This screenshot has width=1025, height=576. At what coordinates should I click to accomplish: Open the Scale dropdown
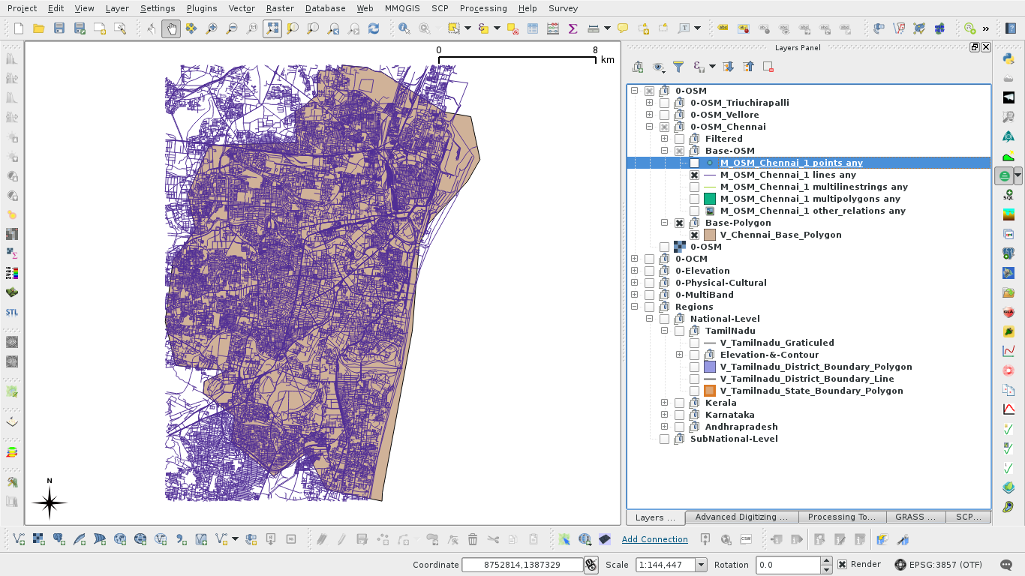coord(701,565)
